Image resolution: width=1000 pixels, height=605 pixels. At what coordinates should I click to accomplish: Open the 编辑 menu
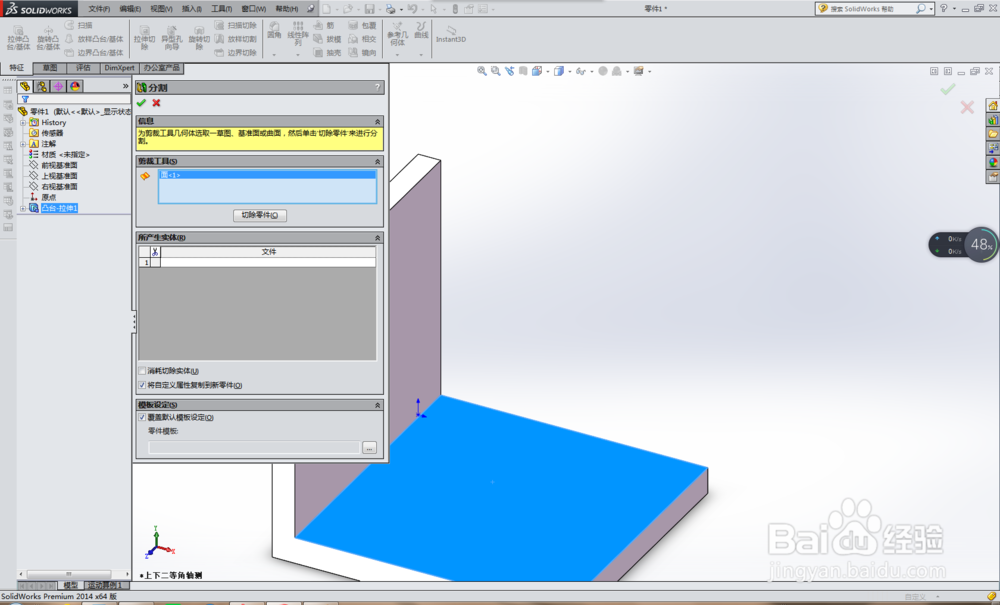130,9
